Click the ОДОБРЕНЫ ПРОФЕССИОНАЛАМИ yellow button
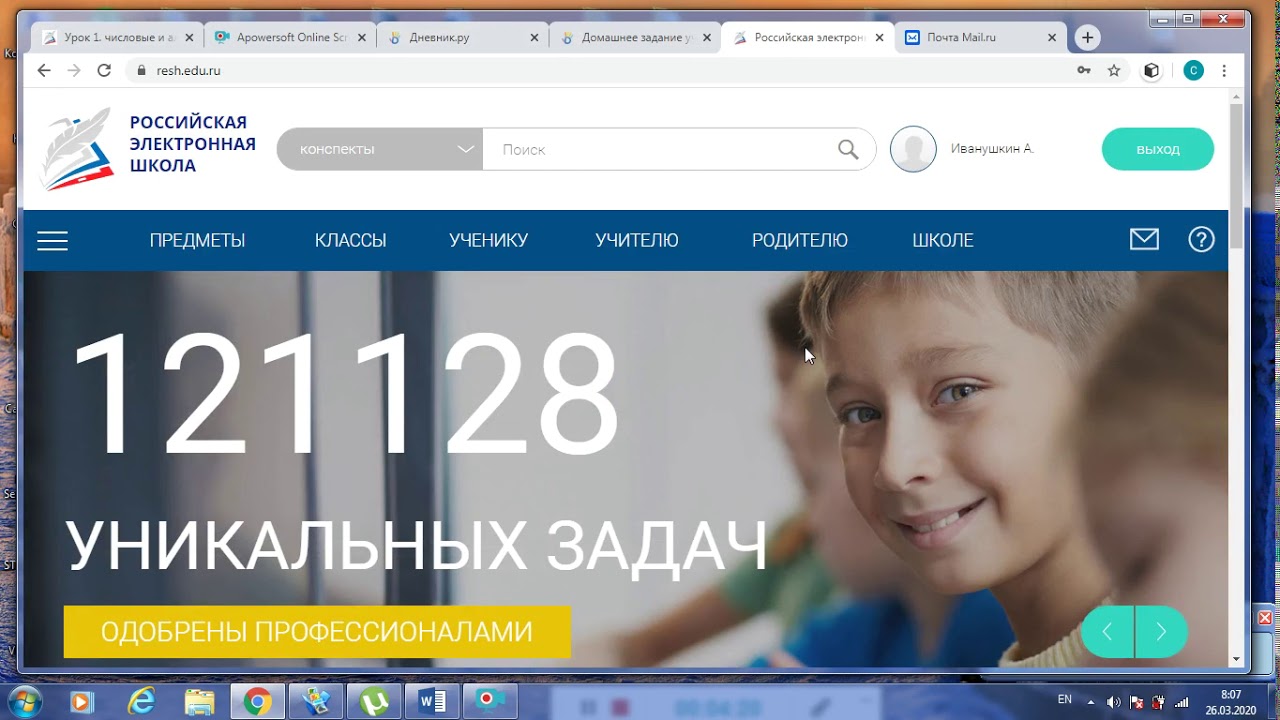The image size is (1280, 720). coord(317,632)
